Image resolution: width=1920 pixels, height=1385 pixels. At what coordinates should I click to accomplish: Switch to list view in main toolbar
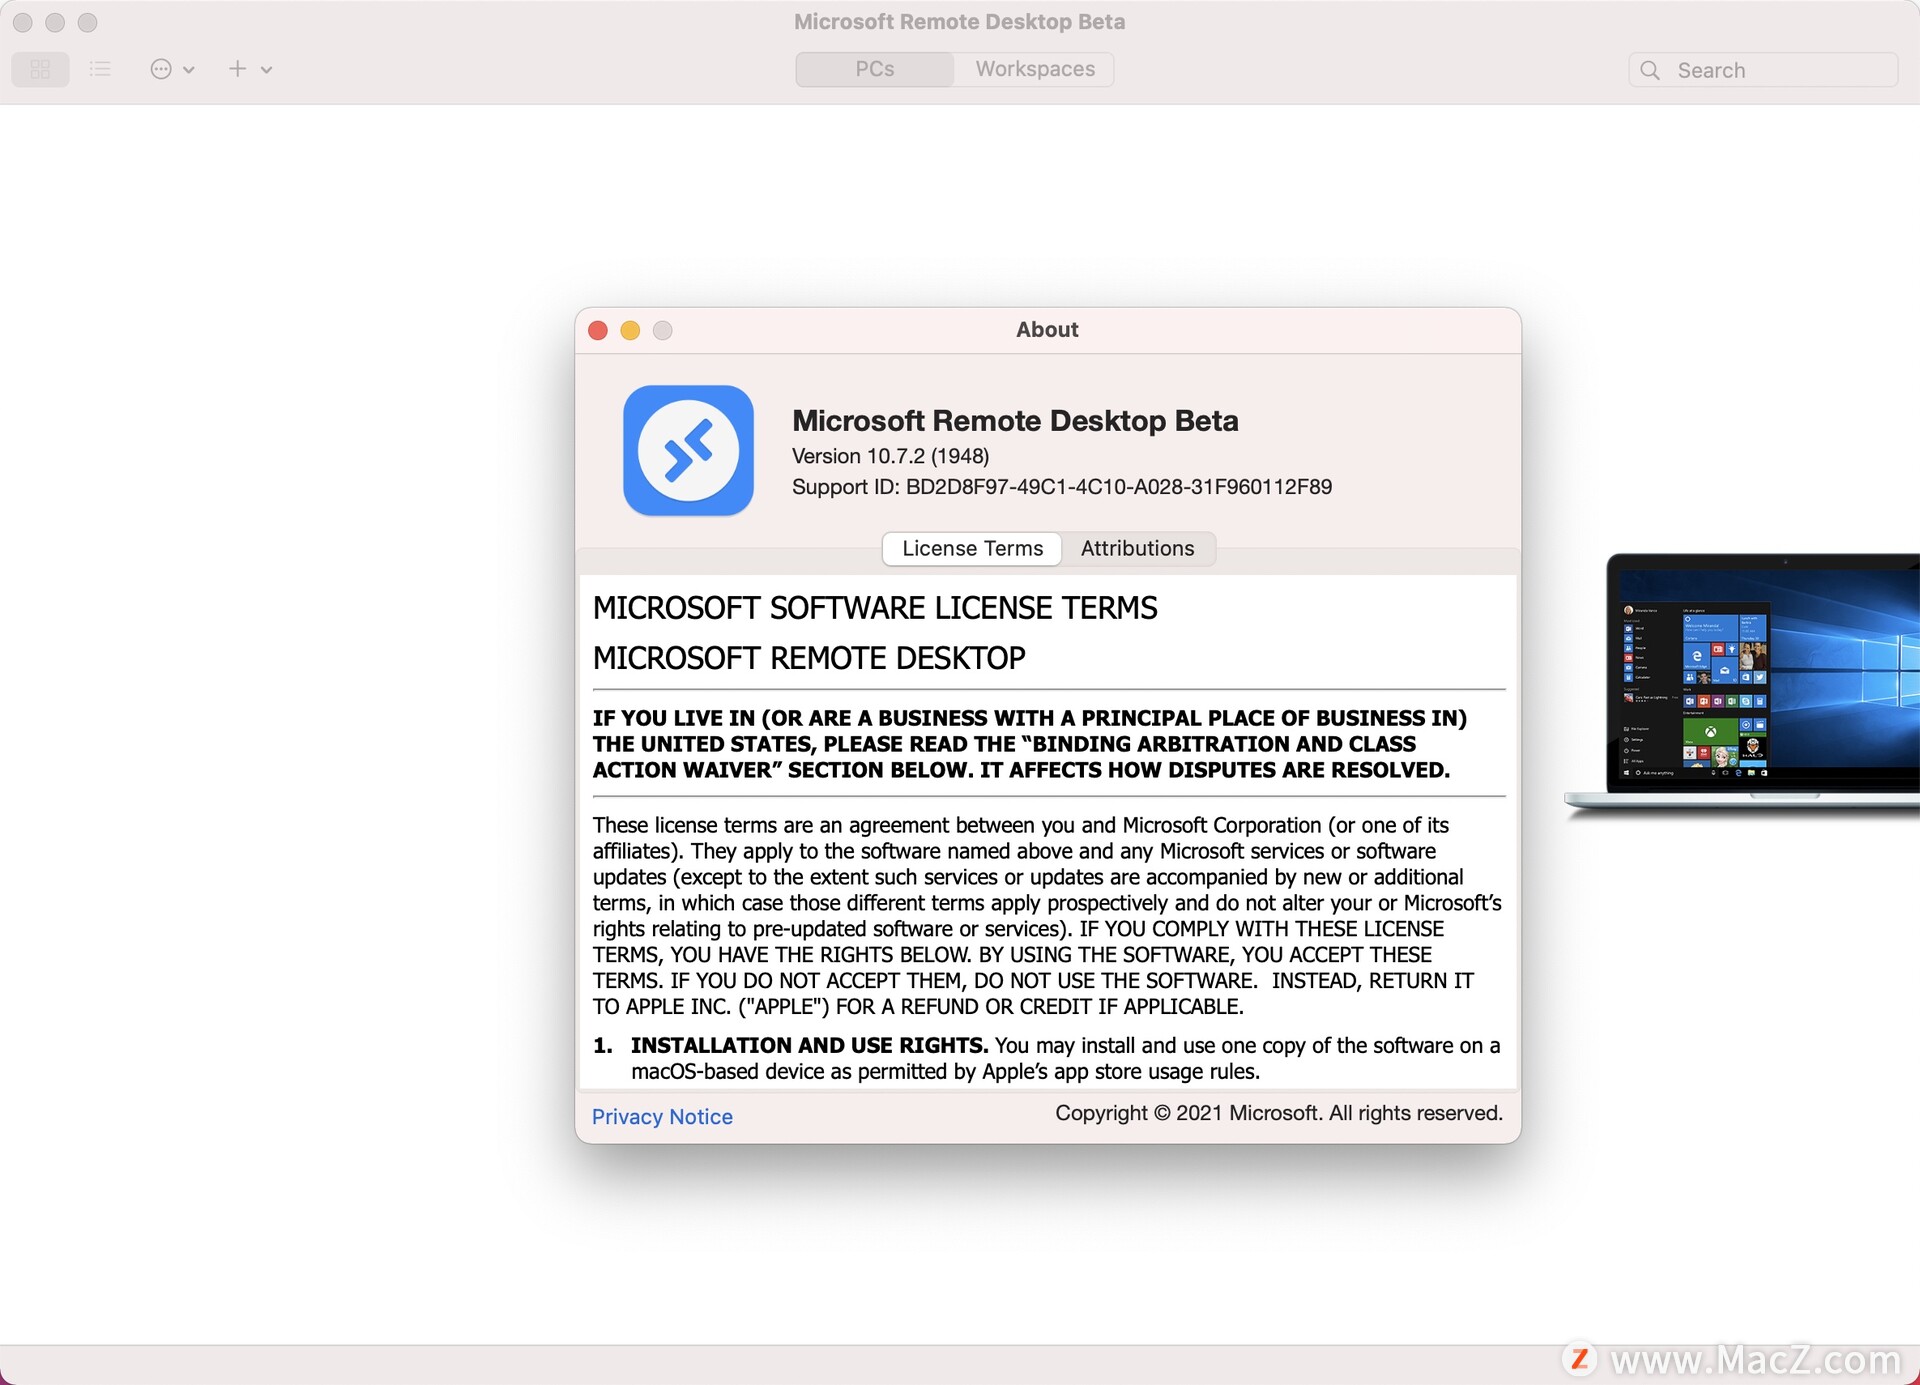100,69
